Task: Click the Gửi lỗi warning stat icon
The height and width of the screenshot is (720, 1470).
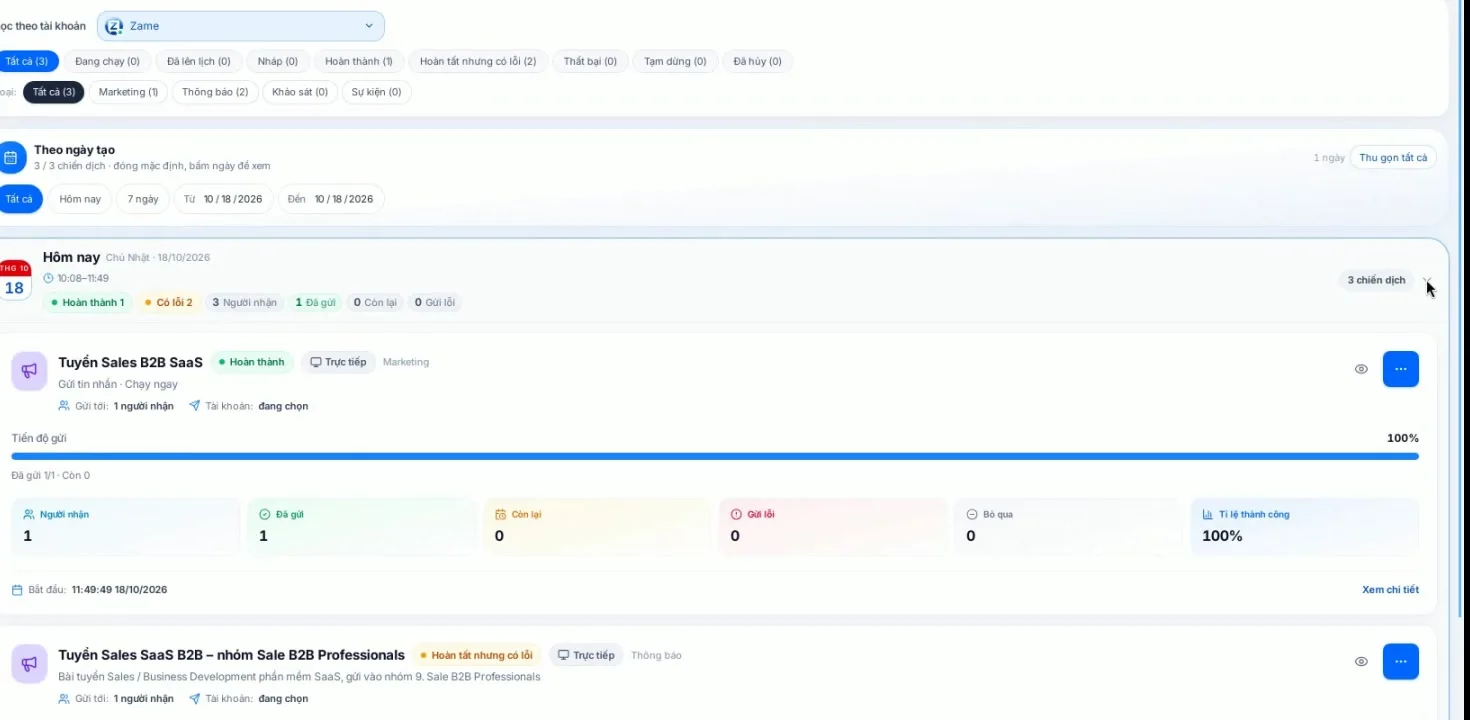Action: coord(737,514)
